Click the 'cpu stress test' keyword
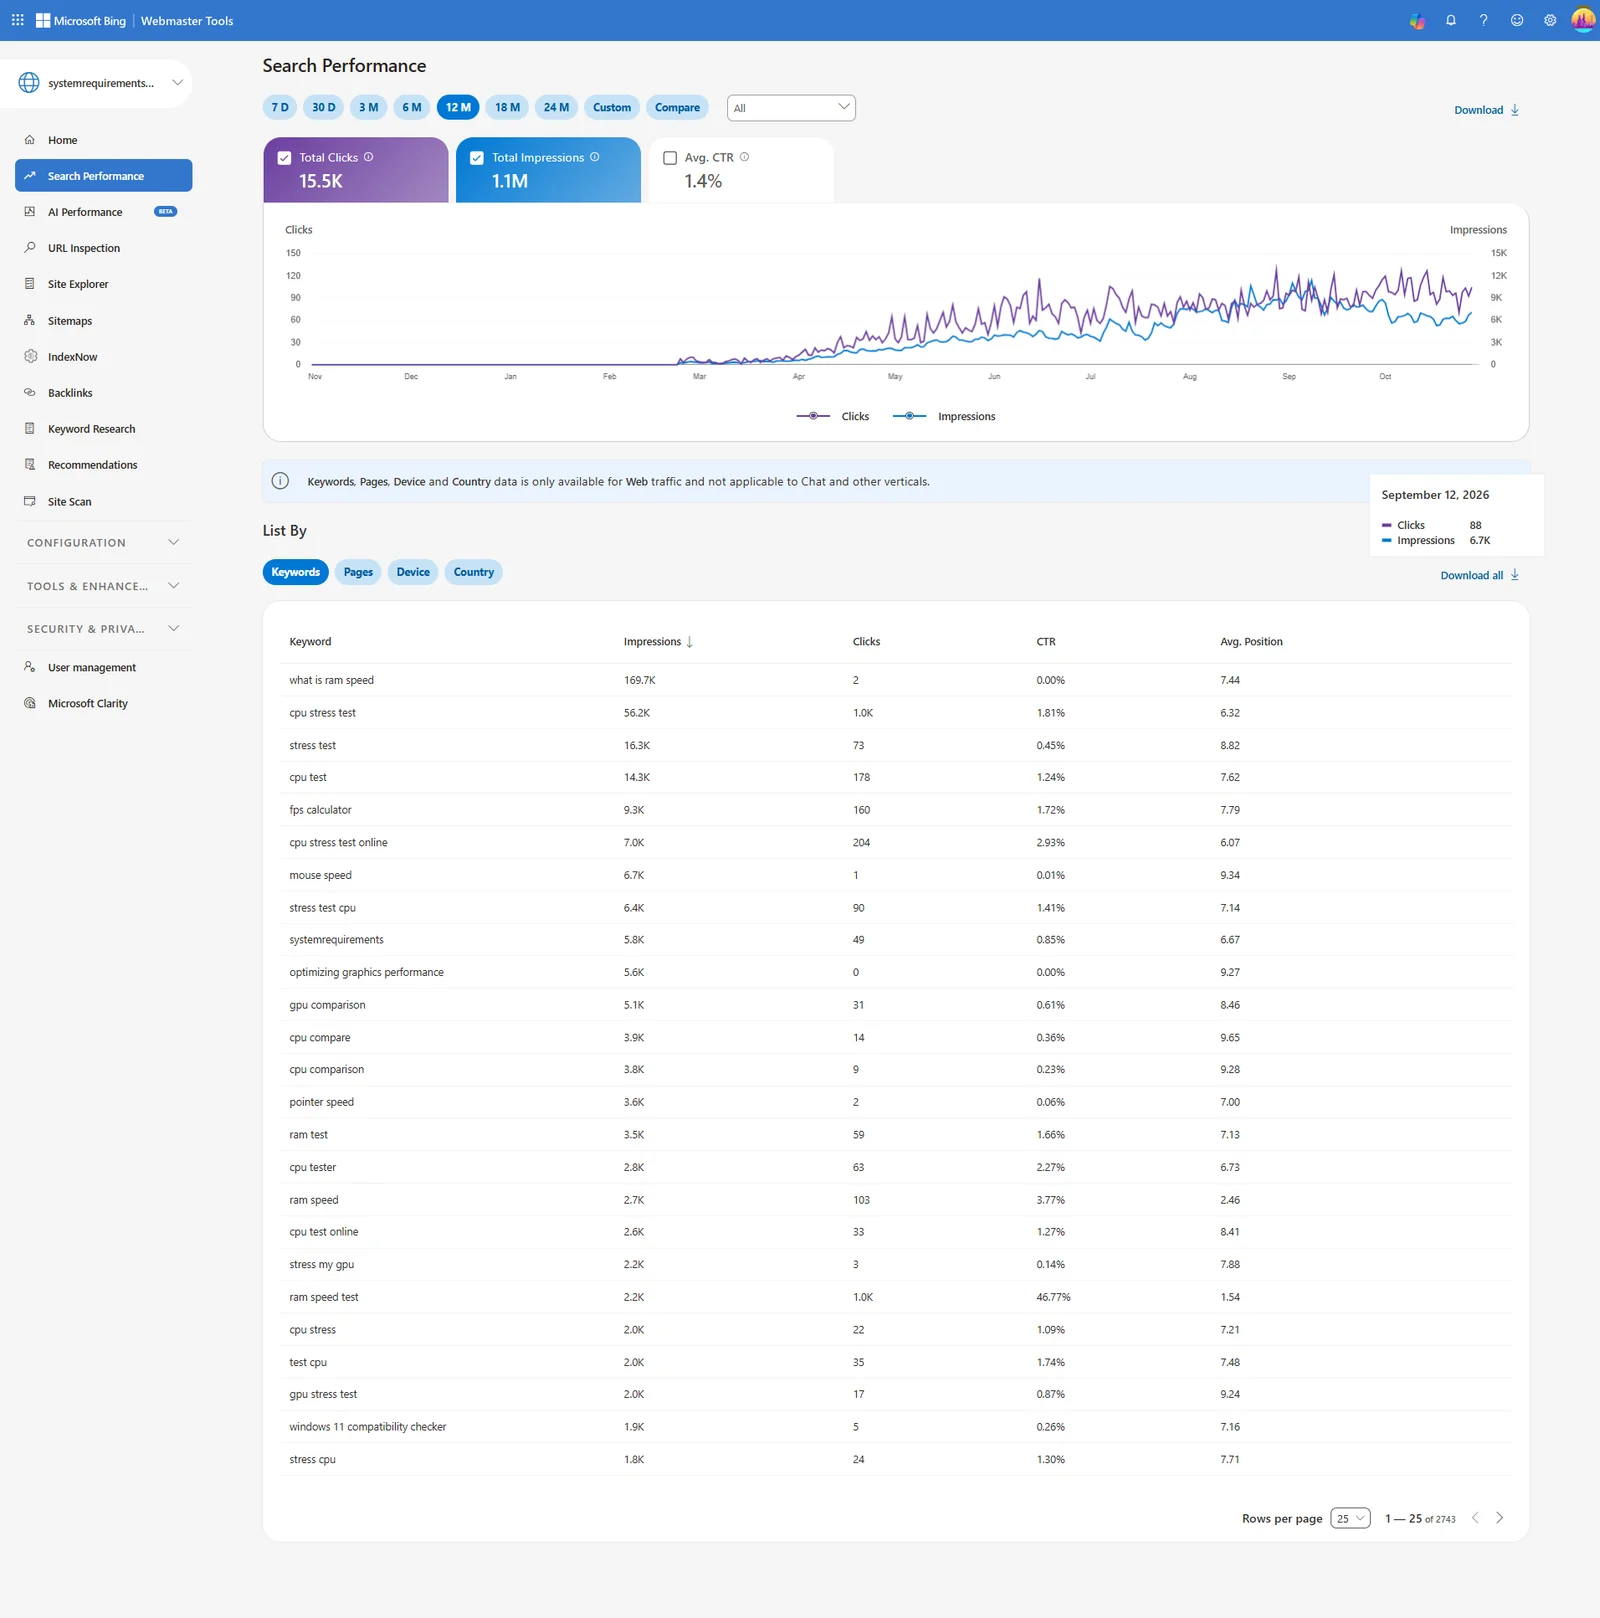1600x1618 pixels. pyautogui.click(x=322, y=713)
